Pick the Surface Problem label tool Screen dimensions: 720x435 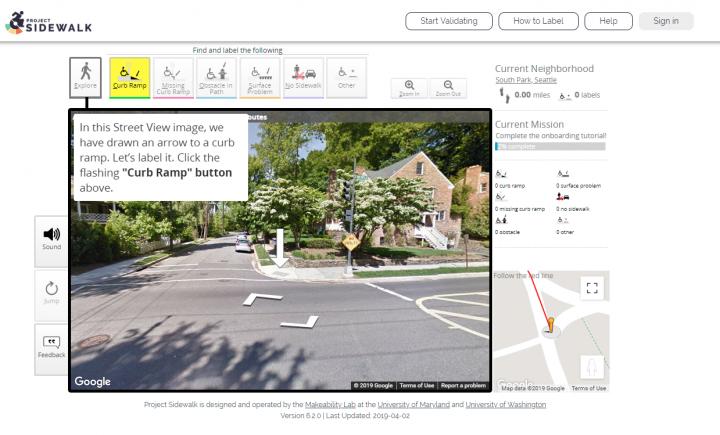[x=260, y=76]
